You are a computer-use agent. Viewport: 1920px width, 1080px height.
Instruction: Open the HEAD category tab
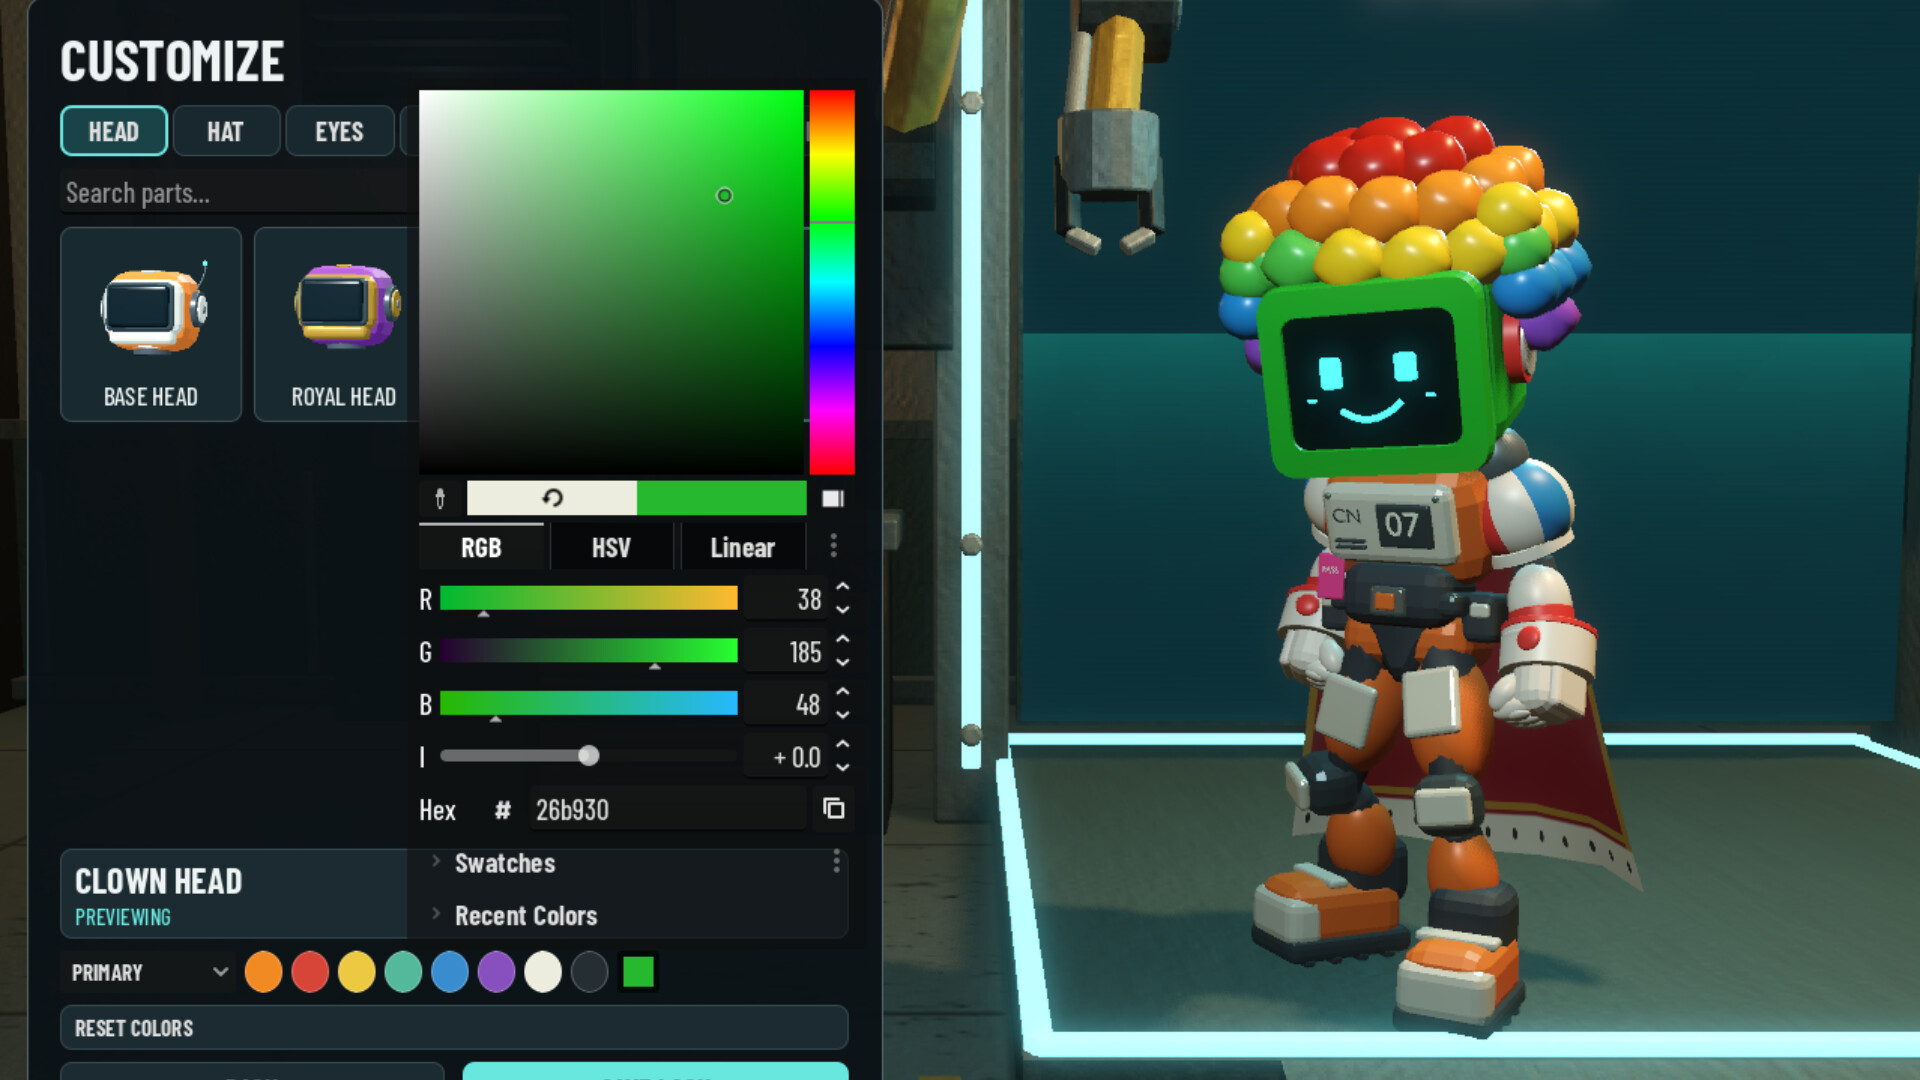click(x=114, y=131)
